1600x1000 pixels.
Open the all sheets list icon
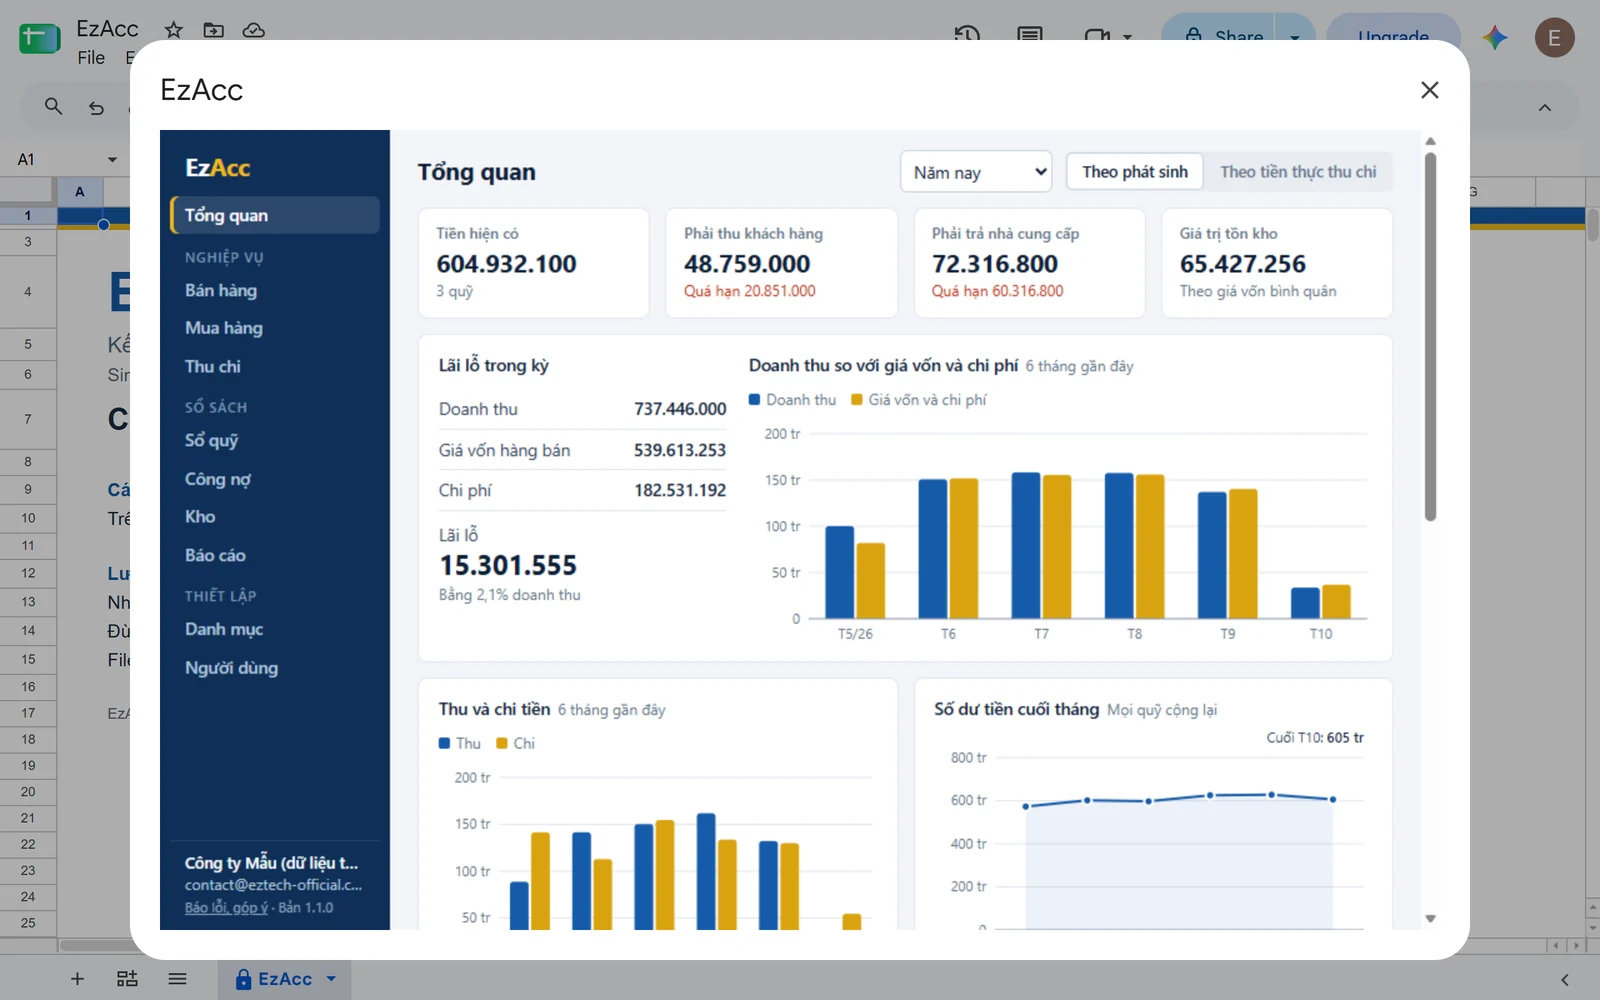click(x=177, y=979)
